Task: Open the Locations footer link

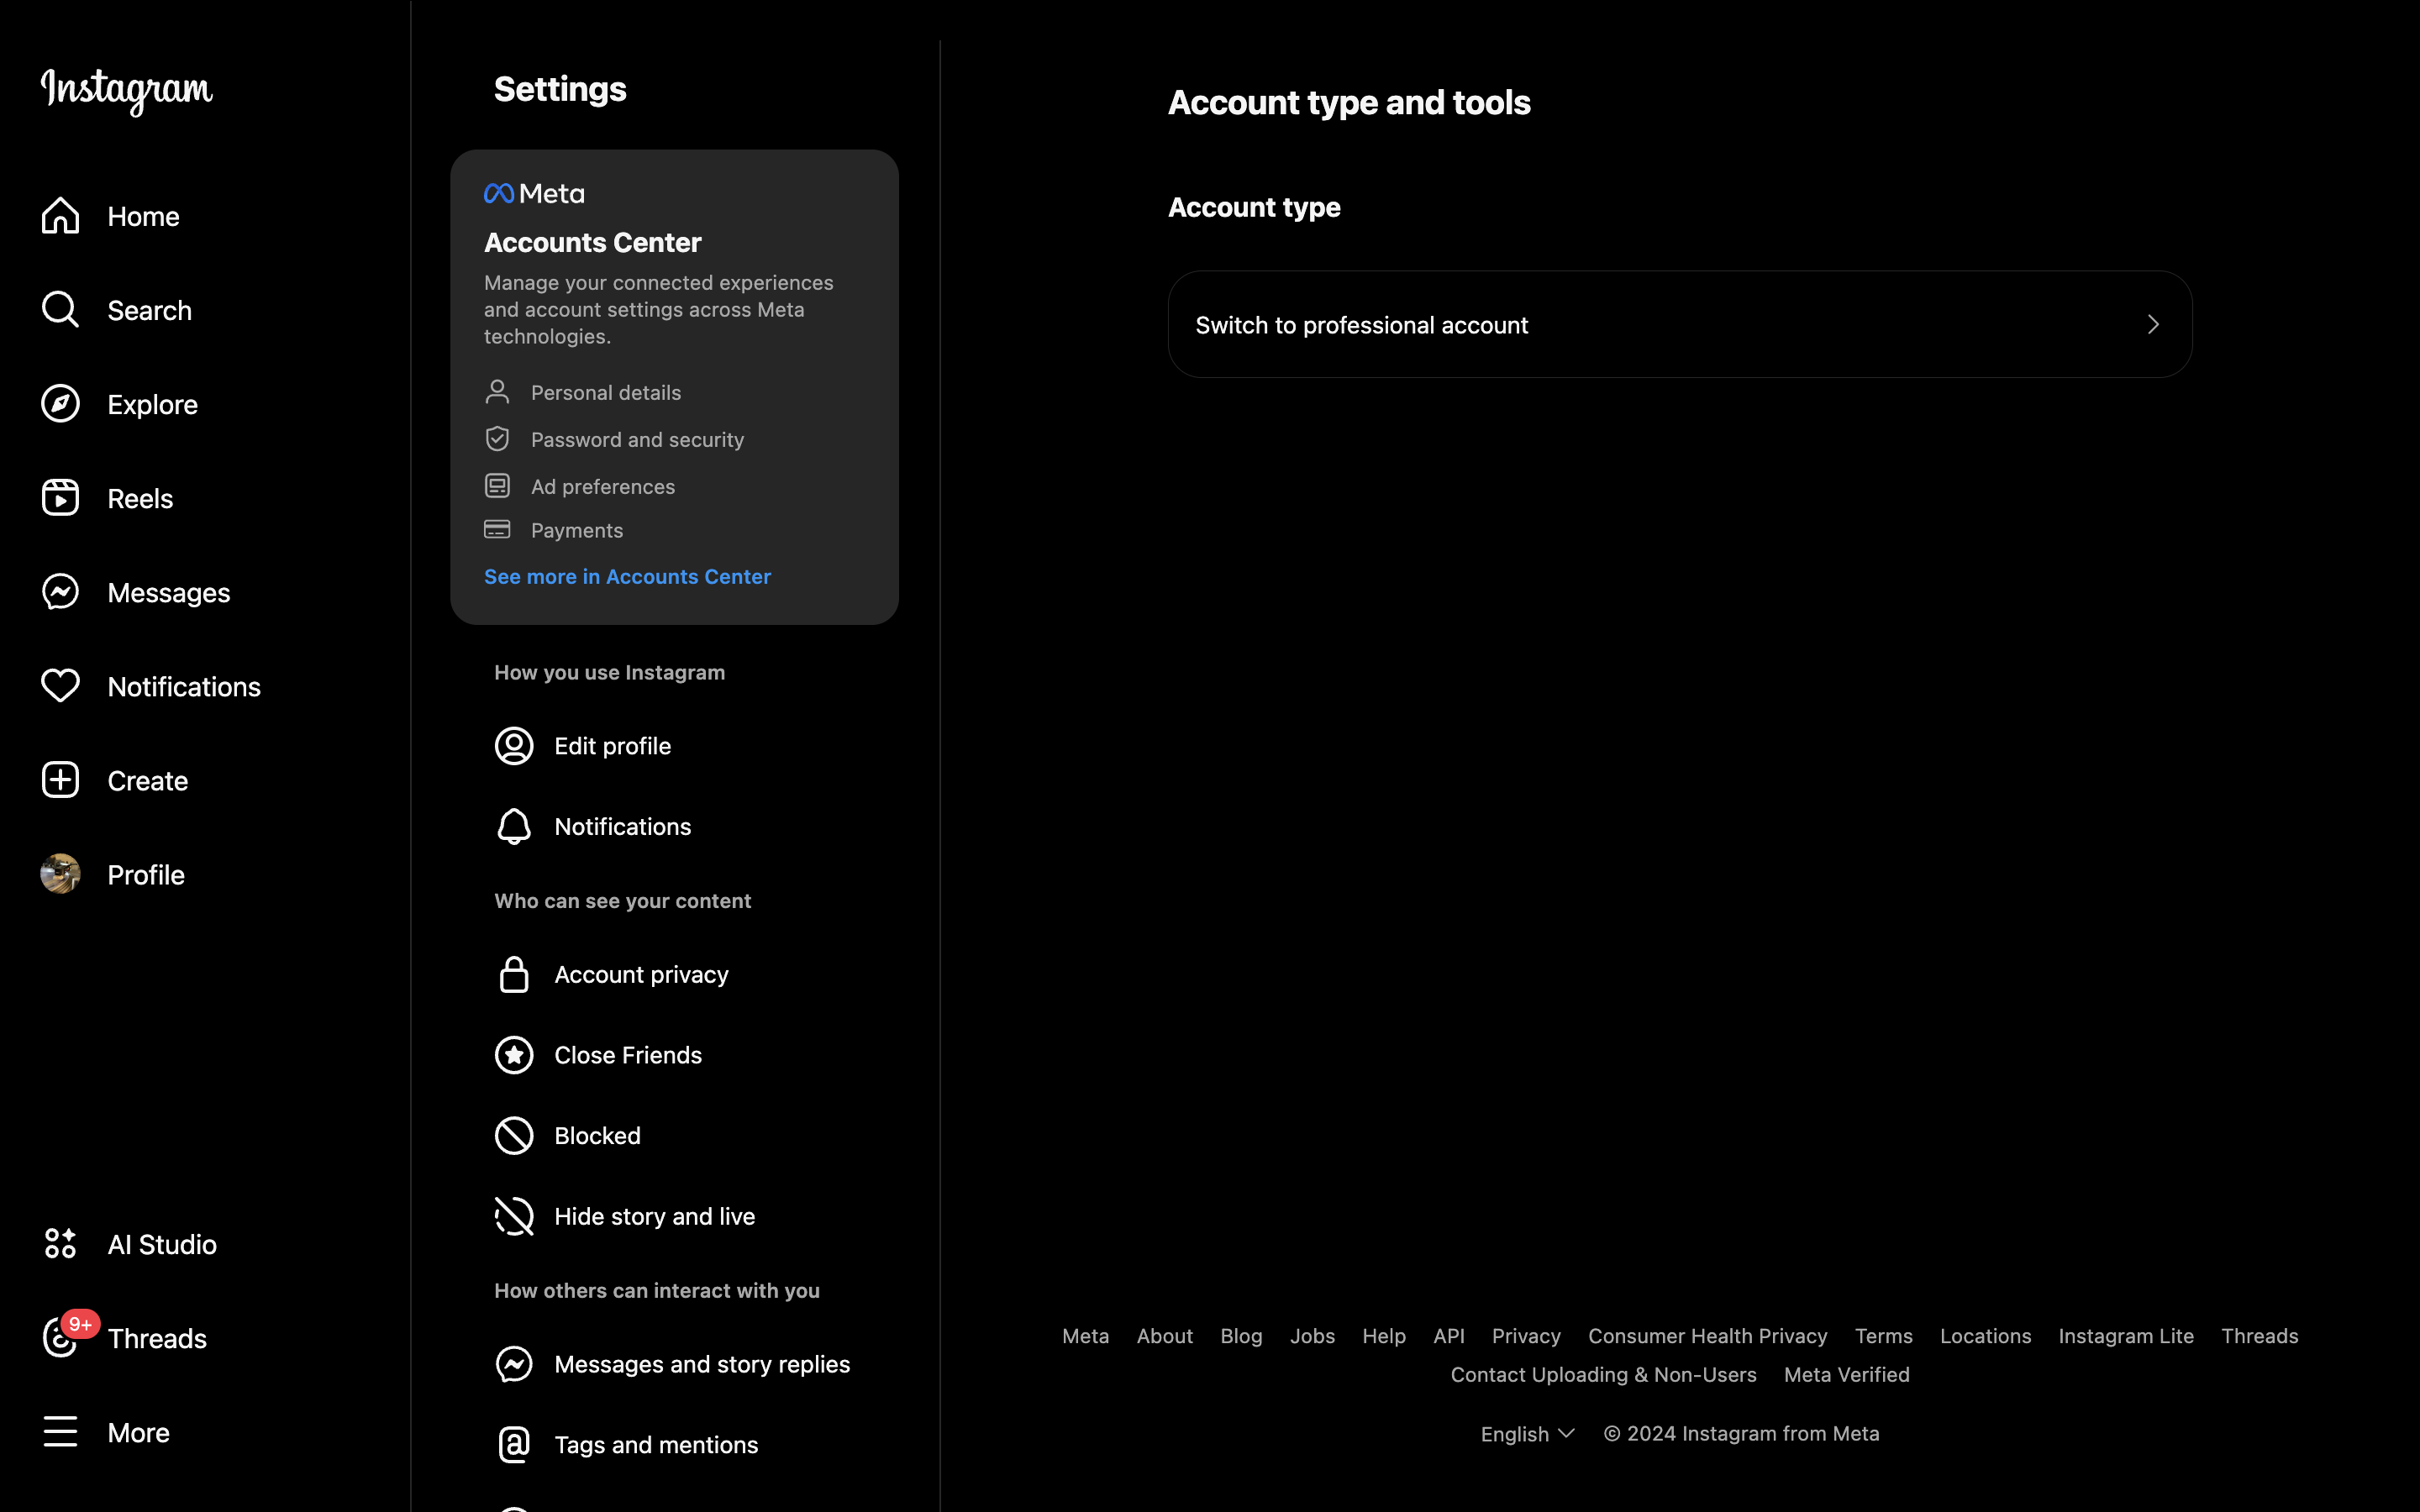Action: tap(1986, 1336)
